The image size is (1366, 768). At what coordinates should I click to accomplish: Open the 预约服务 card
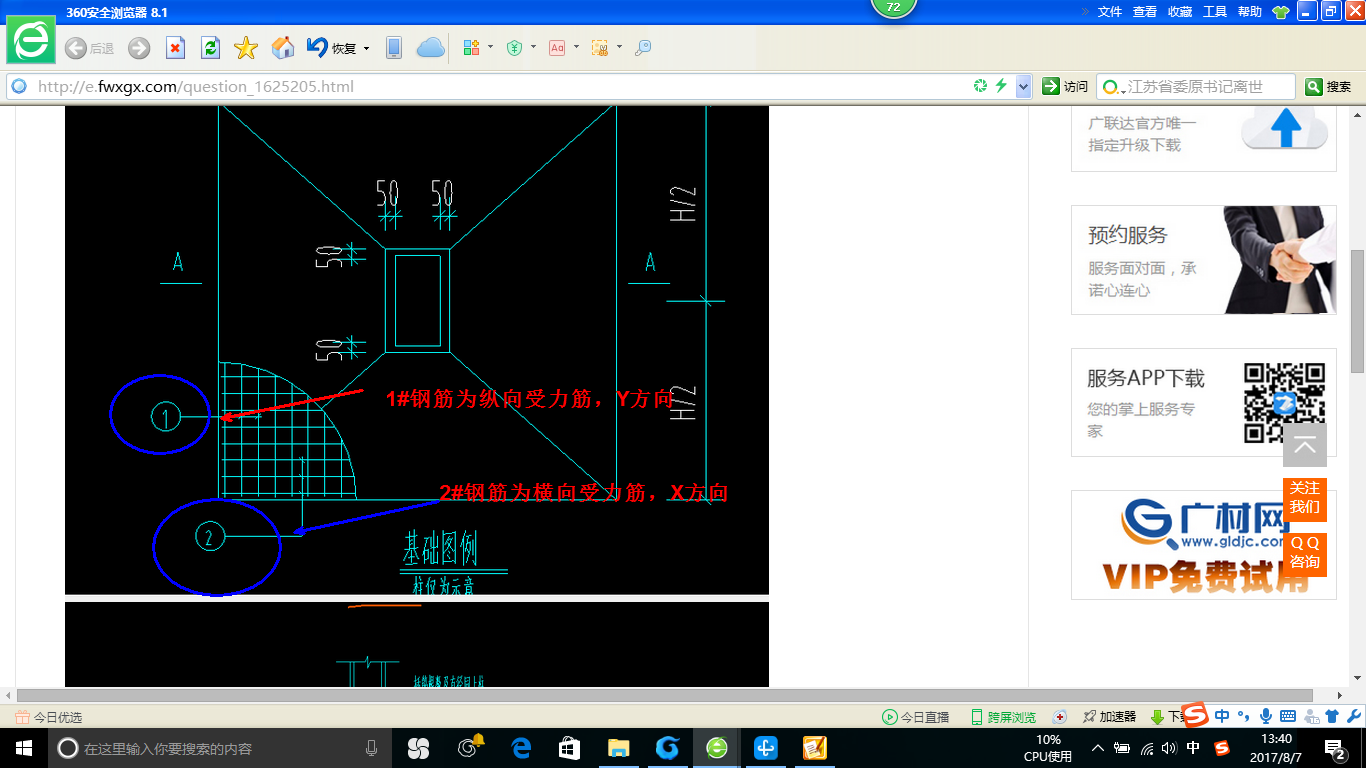coord(1204,260)
